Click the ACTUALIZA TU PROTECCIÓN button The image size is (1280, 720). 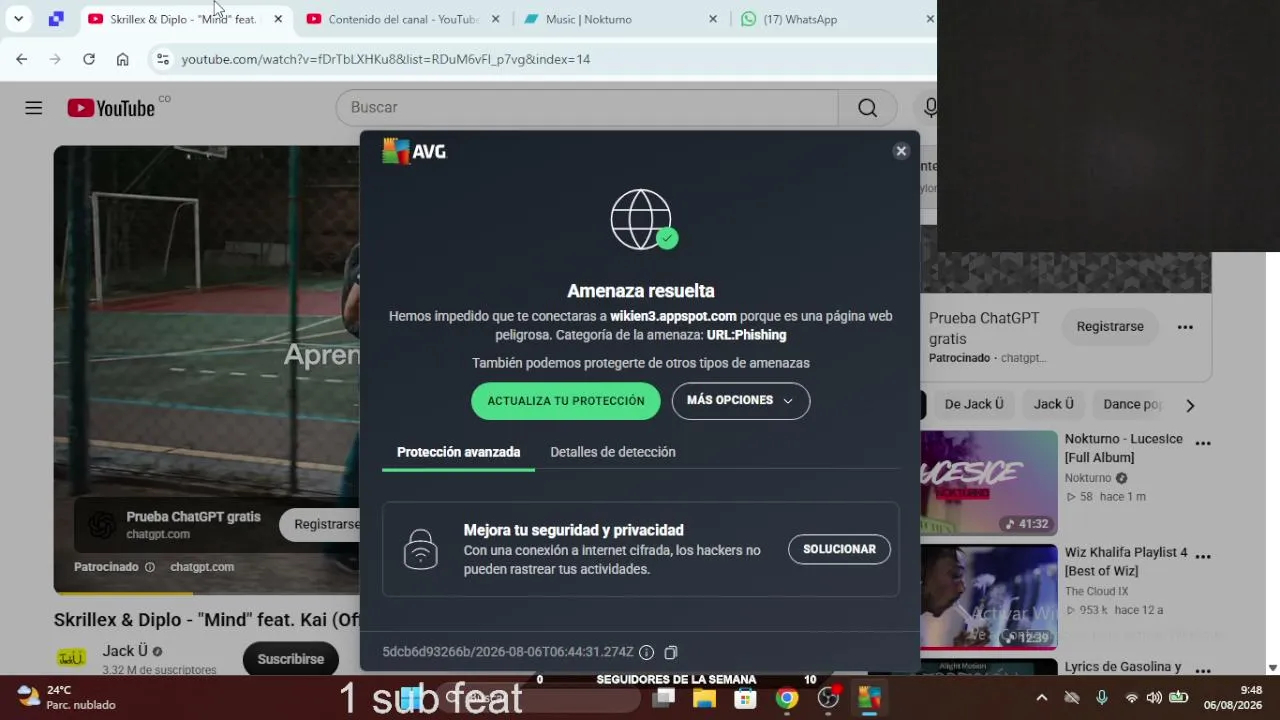[x=566, y=401]
